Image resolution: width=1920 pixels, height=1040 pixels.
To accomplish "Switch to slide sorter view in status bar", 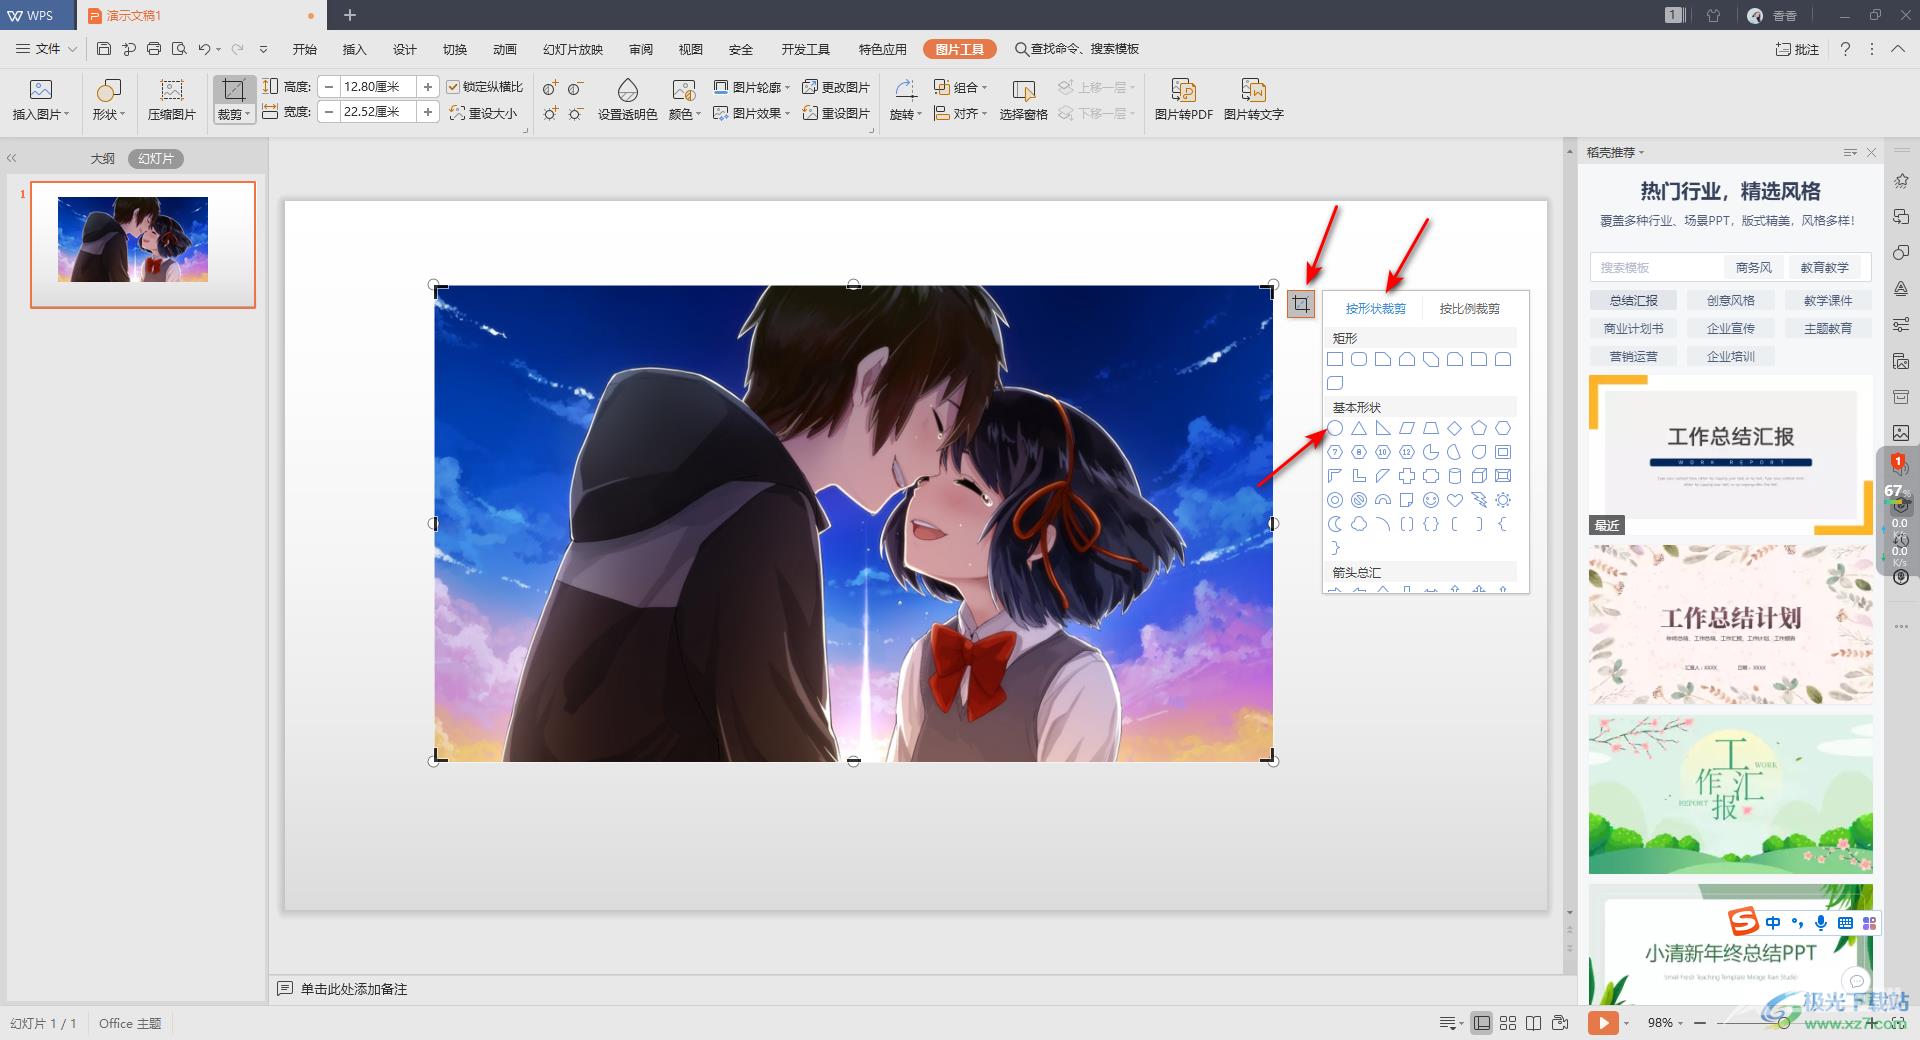I will pyautogui.click(x=1508, y=1022).
